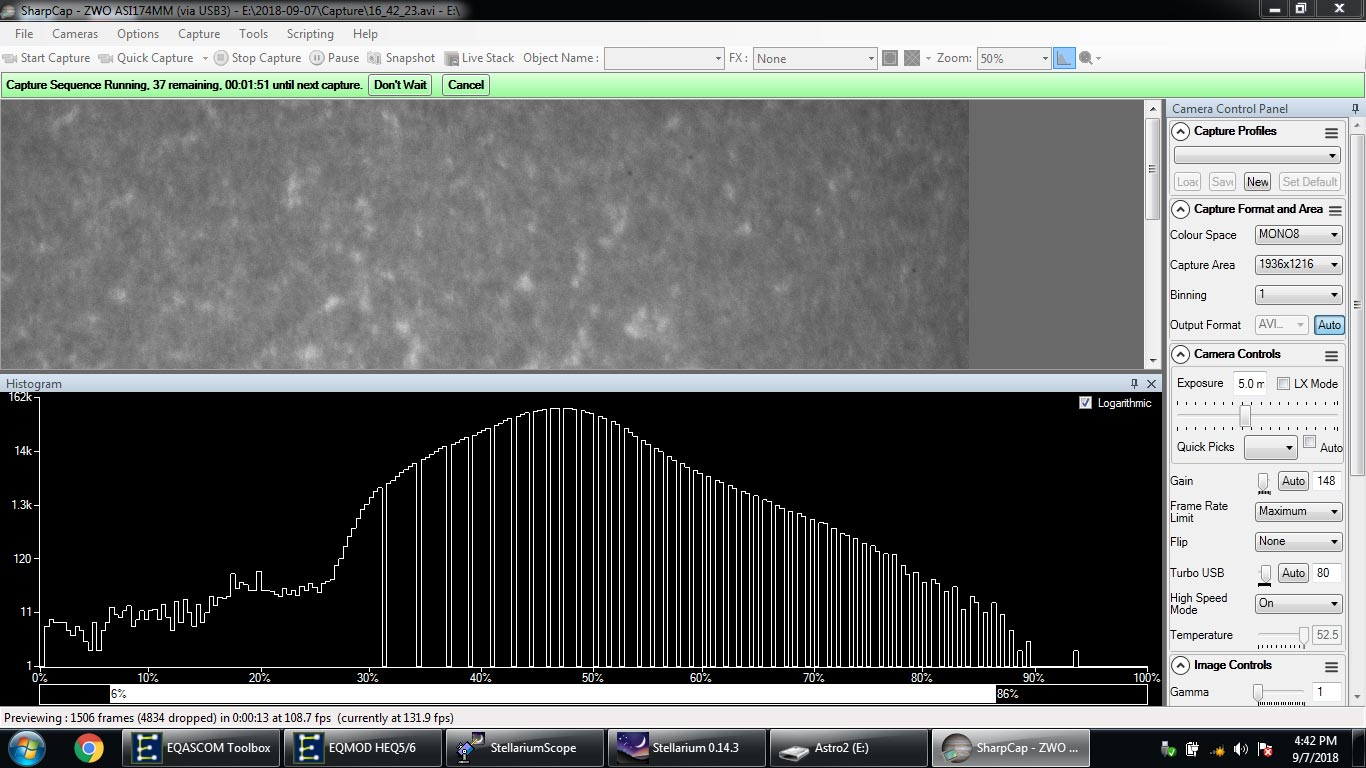Switch to EQMOD HEQ5/6 taskbar window

(365, 747)
